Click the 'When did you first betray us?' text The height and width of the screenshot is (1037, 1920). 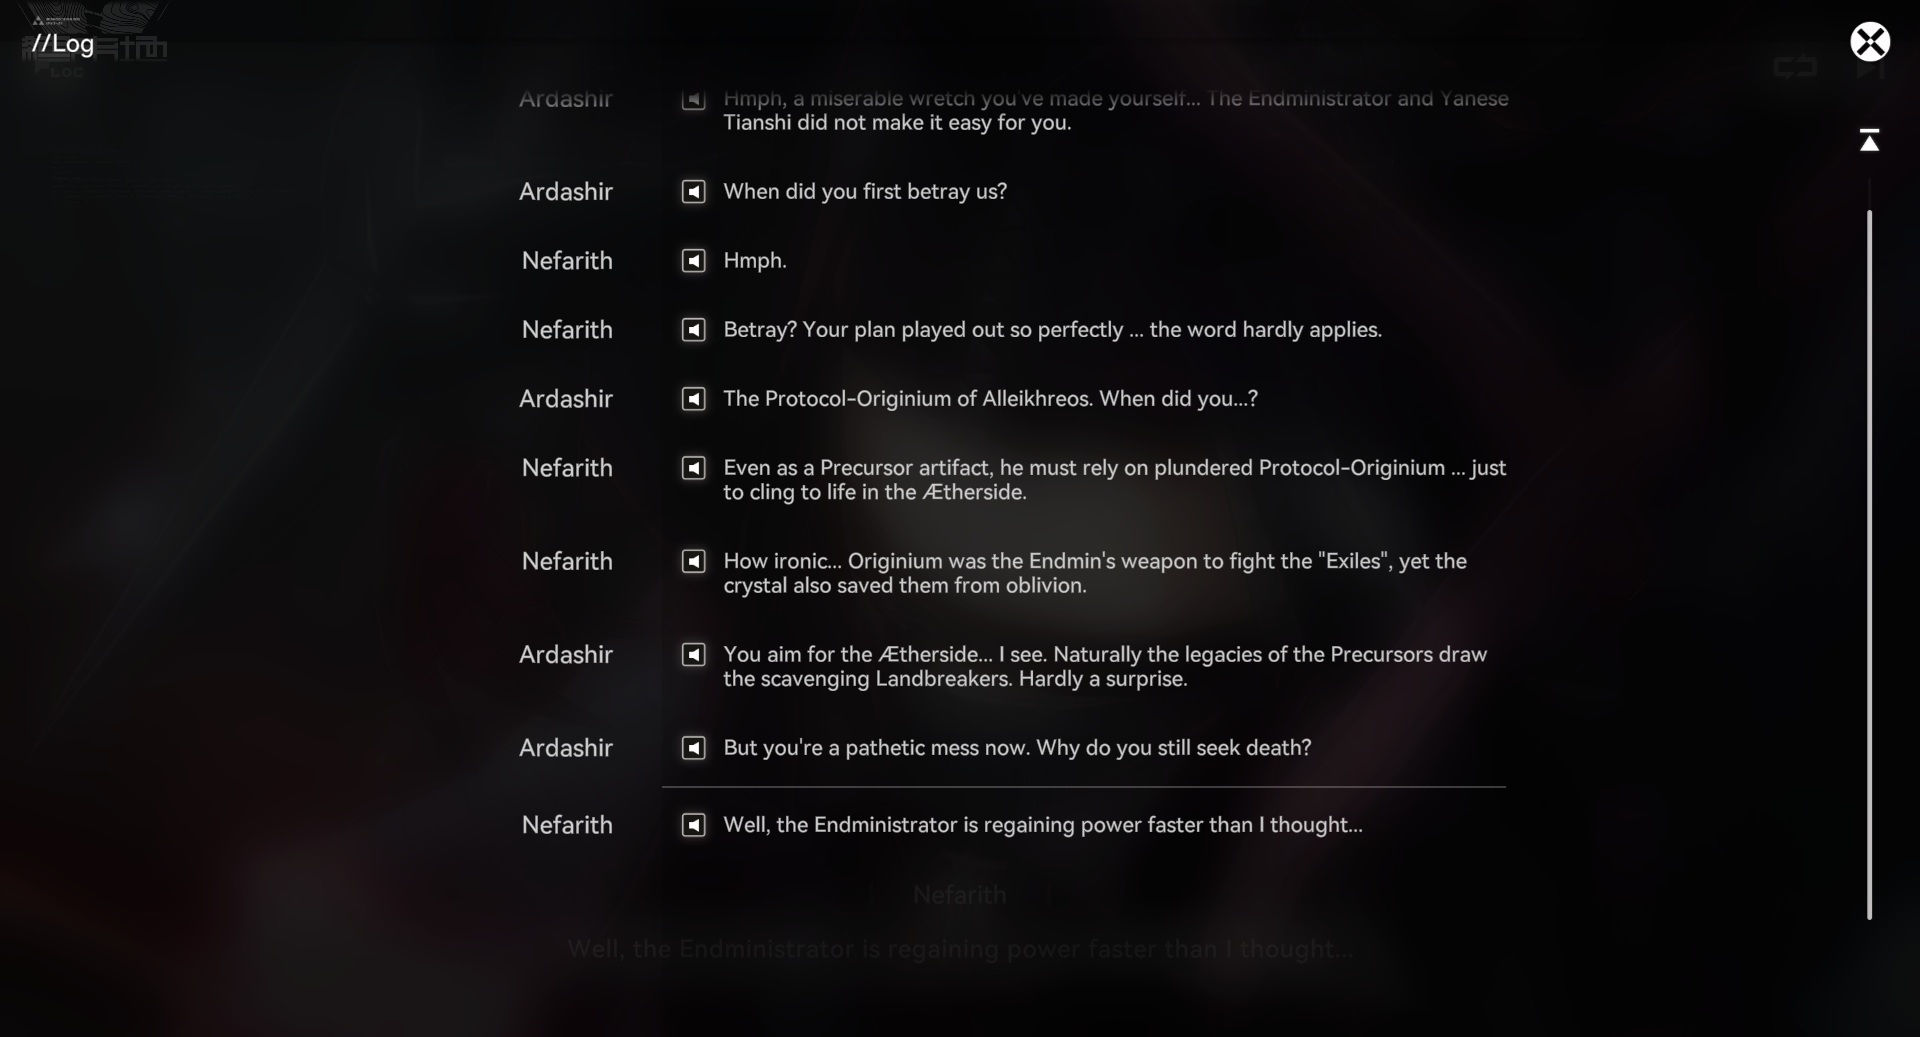(865, 191)
